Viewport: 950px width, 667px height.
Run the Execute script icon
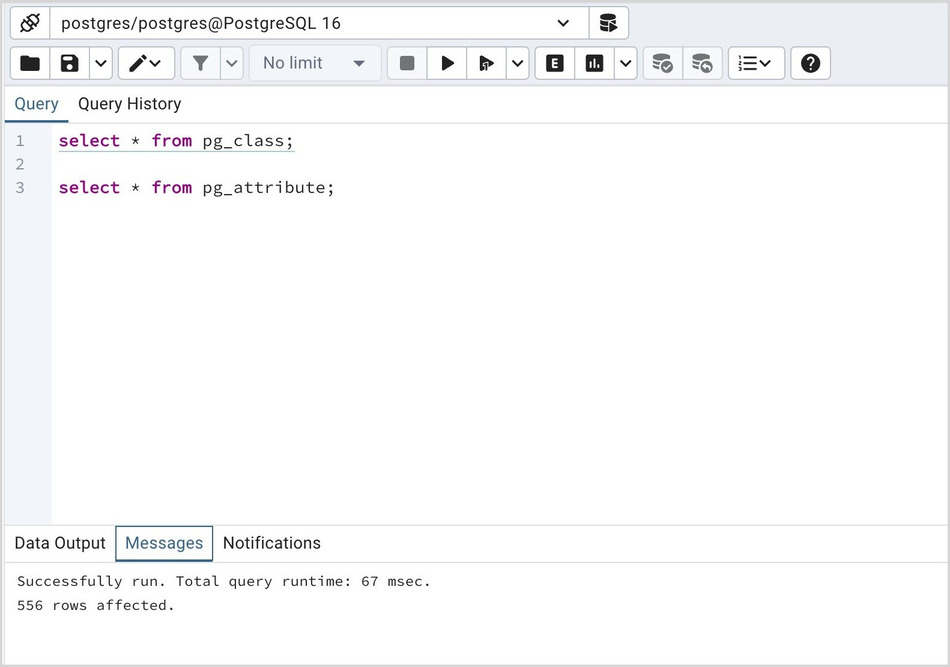(x=486, y=63)
